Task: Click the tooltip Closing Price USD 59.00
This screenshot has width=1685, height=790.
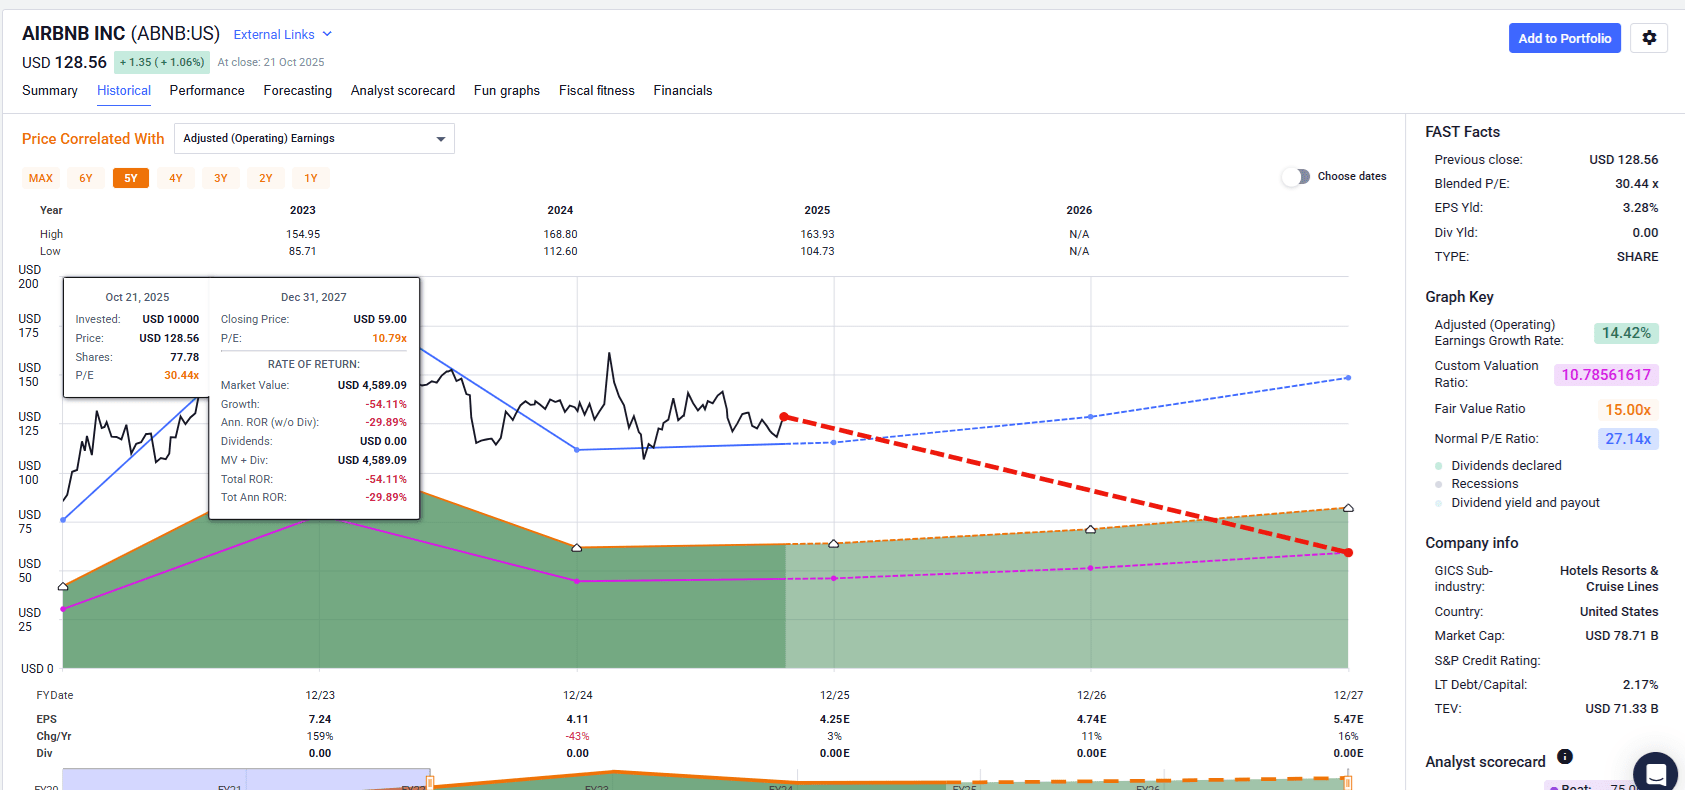Action: click(380, 320)
